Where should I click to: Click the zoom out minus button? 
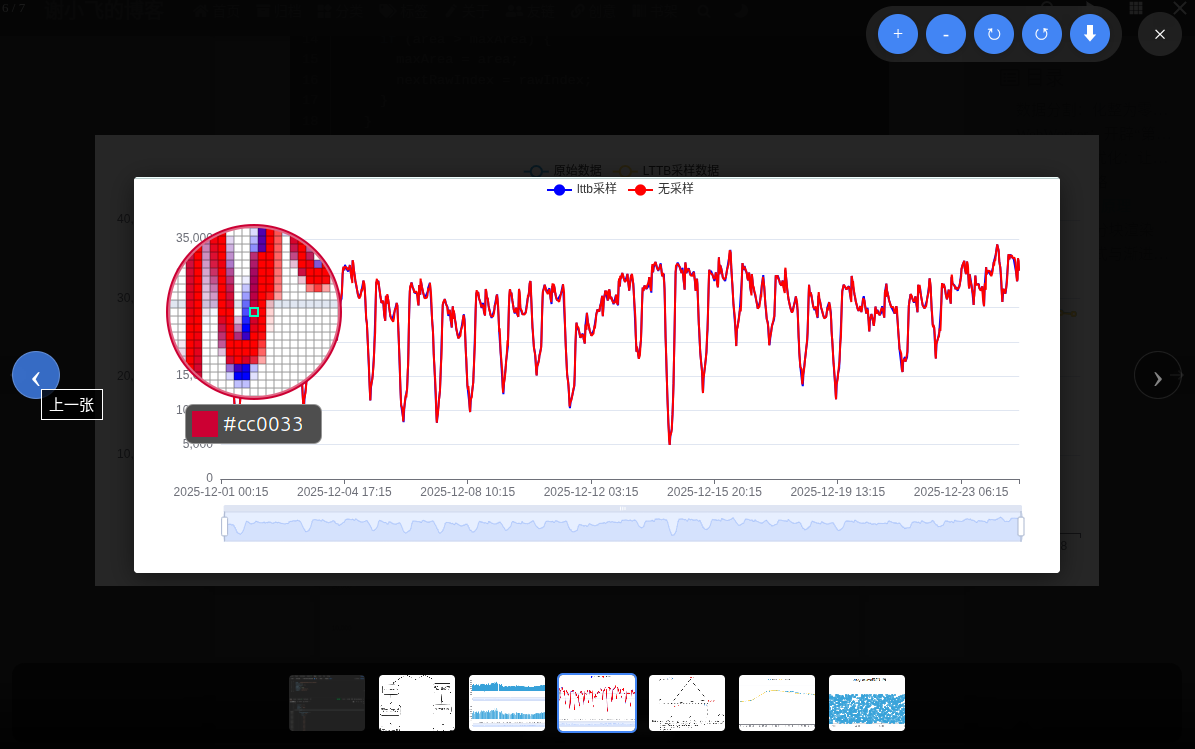(945, 34)
